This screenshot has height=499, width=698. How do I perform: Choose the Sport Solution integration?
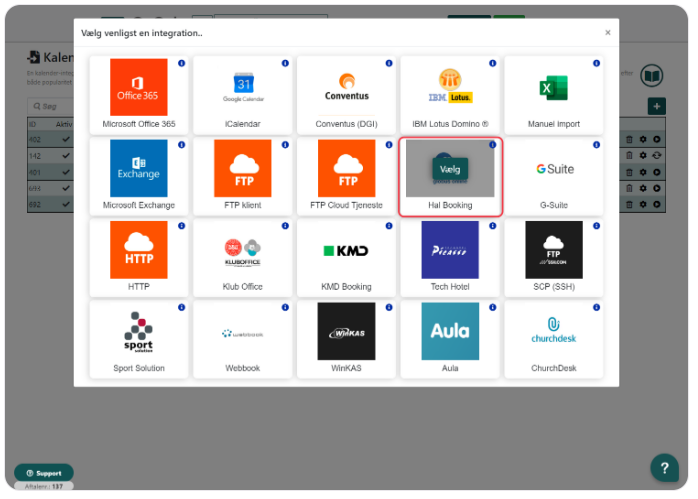(x=138, y=339)
